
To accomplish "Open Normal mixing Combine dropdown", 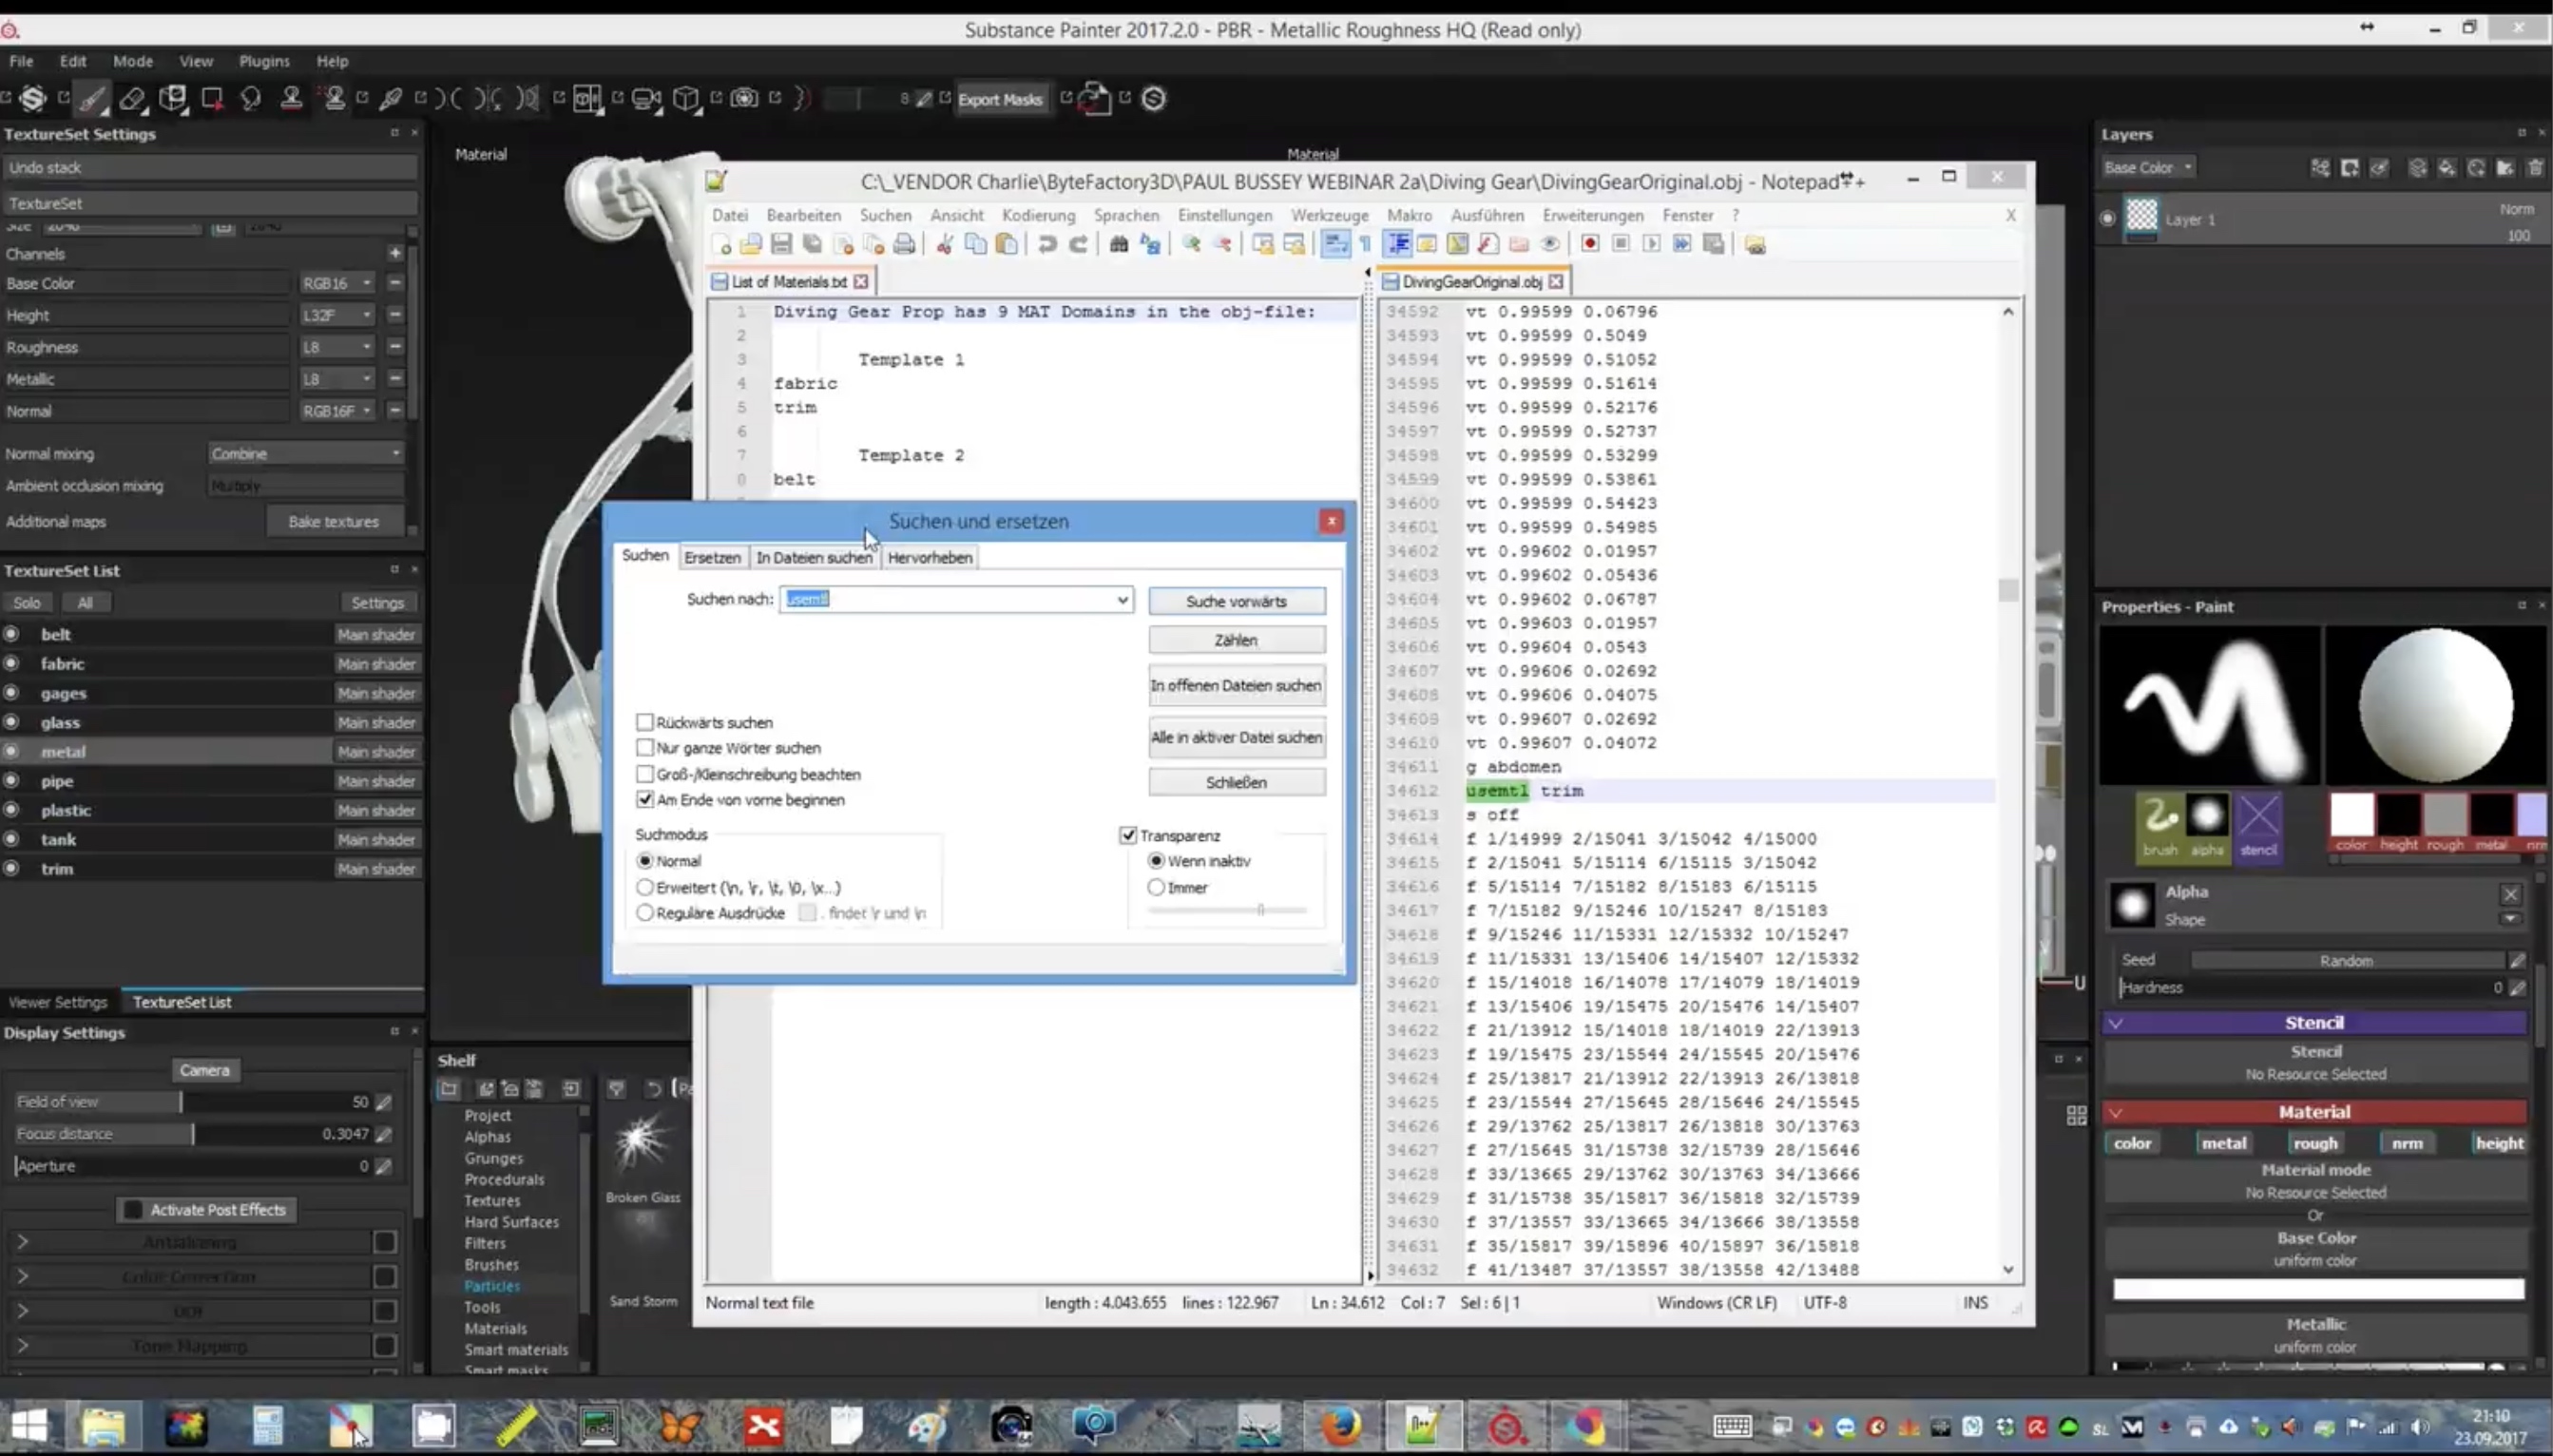I will pyautogui.click(x=306, y=453).
